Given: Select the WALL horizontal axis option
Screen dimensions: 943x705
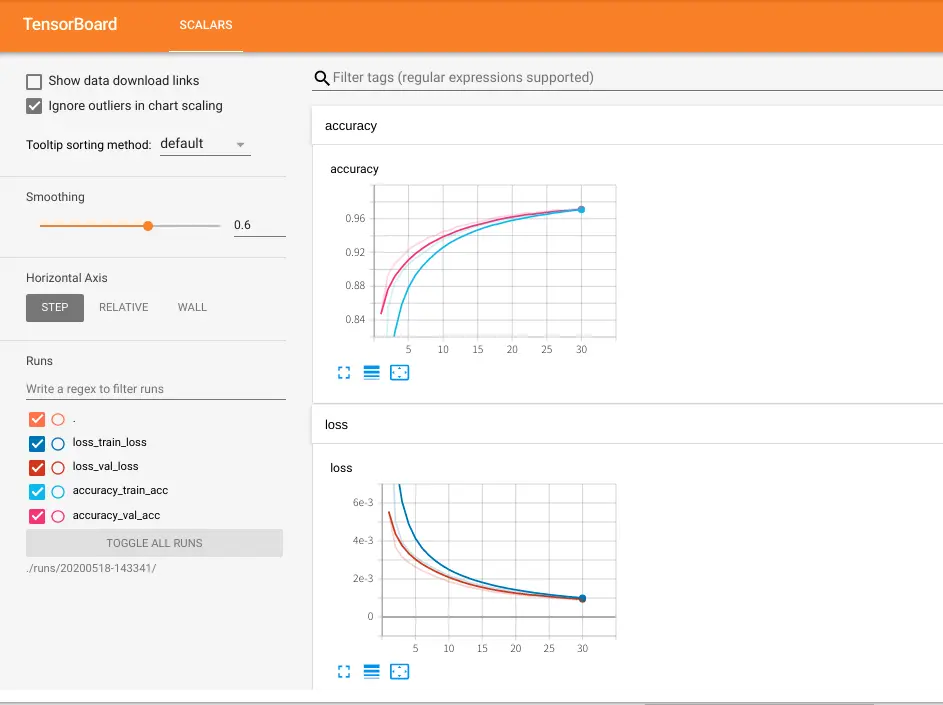Looking at the screenshot, I should click(192, 307).
